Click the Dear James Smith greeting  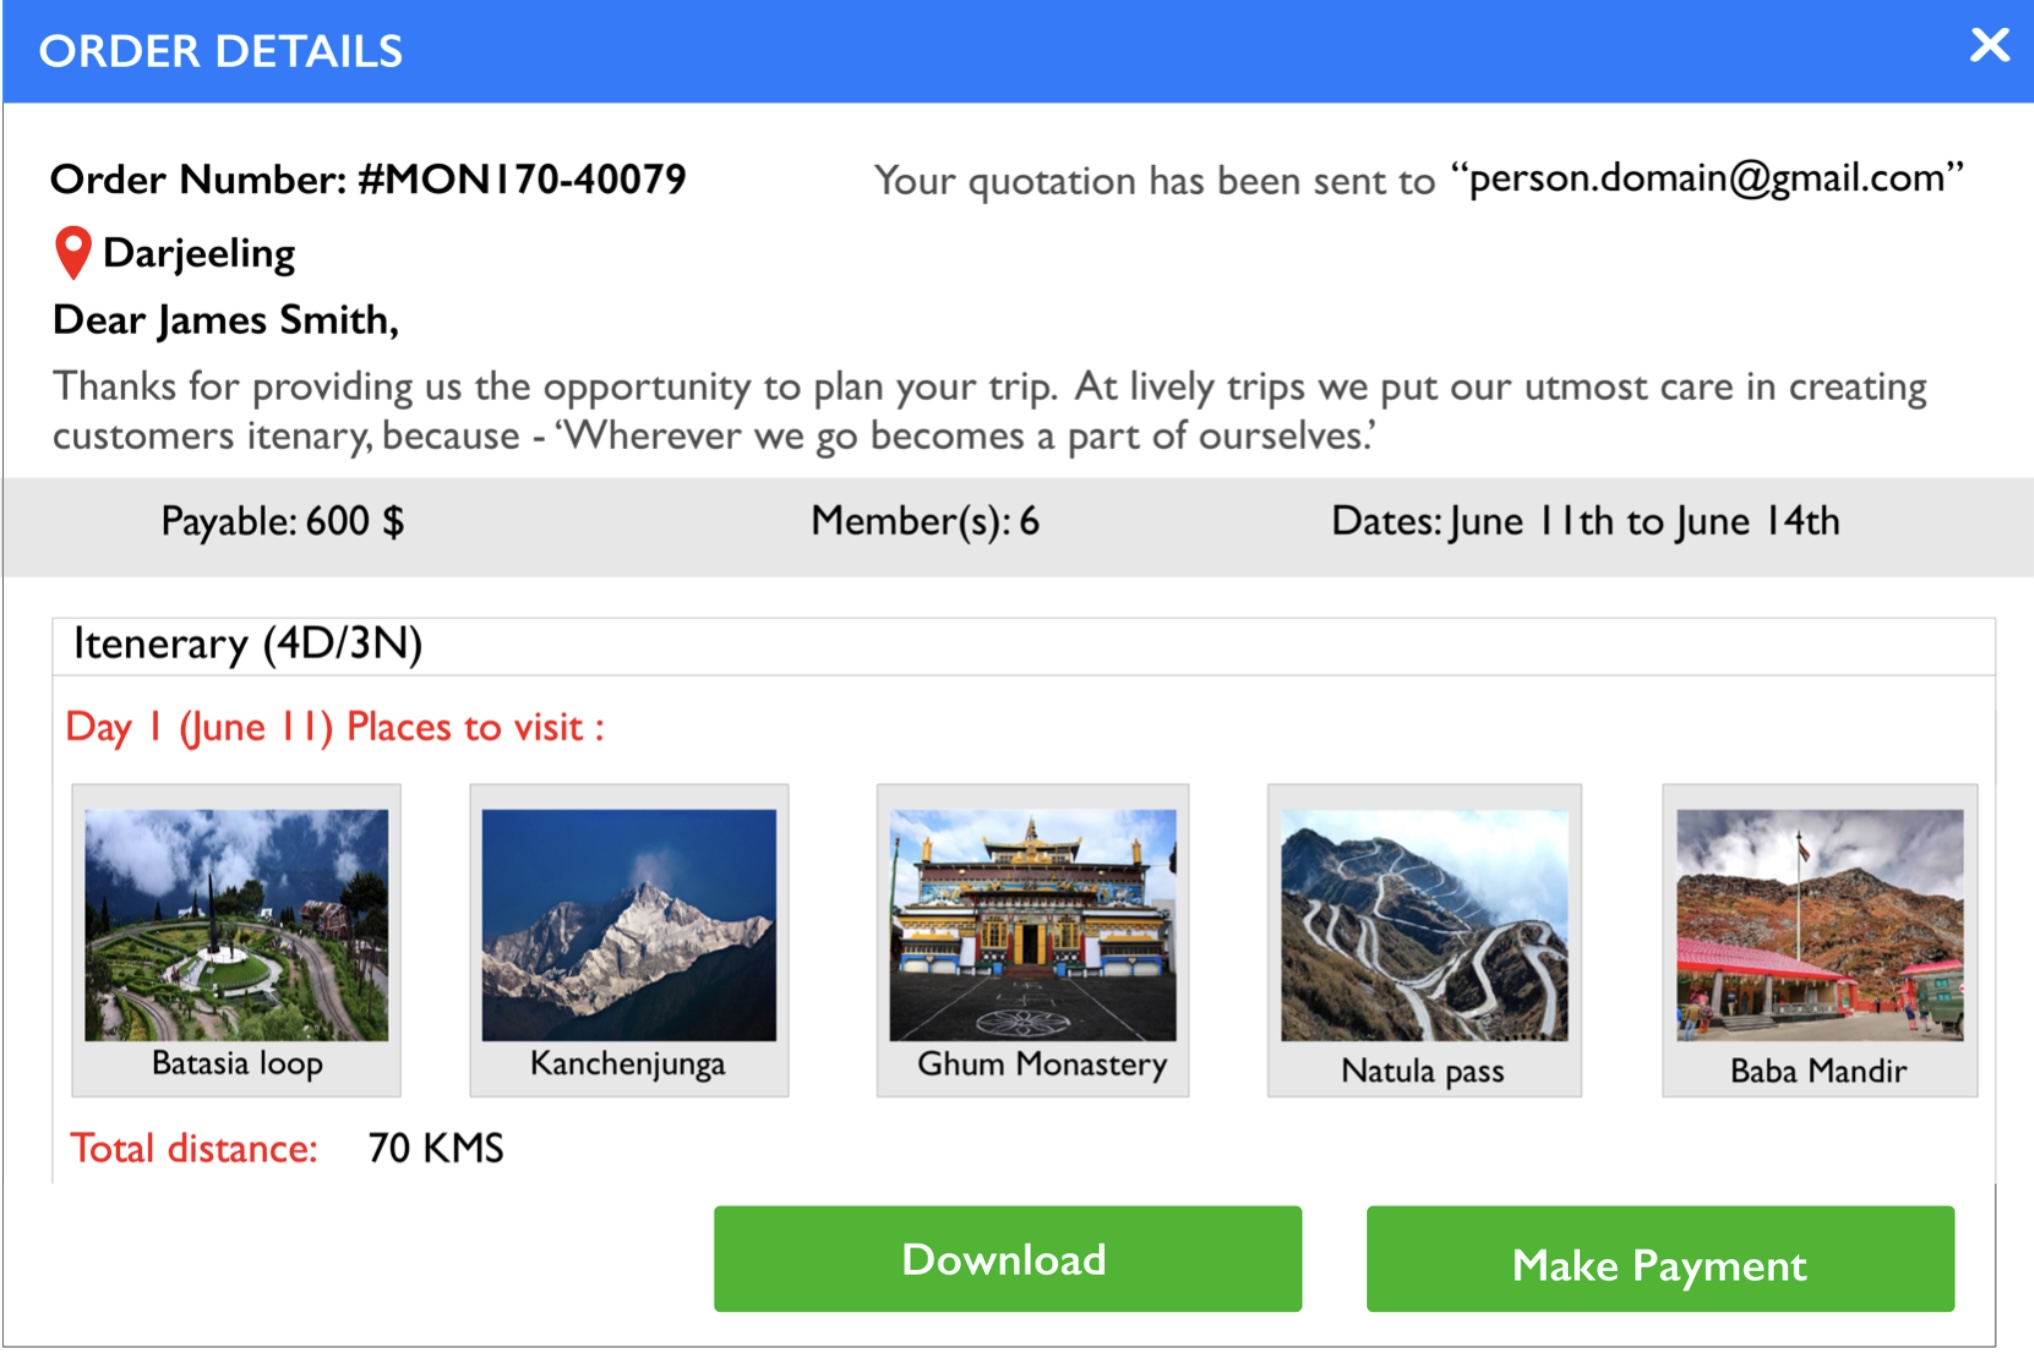tap(226, 321)
